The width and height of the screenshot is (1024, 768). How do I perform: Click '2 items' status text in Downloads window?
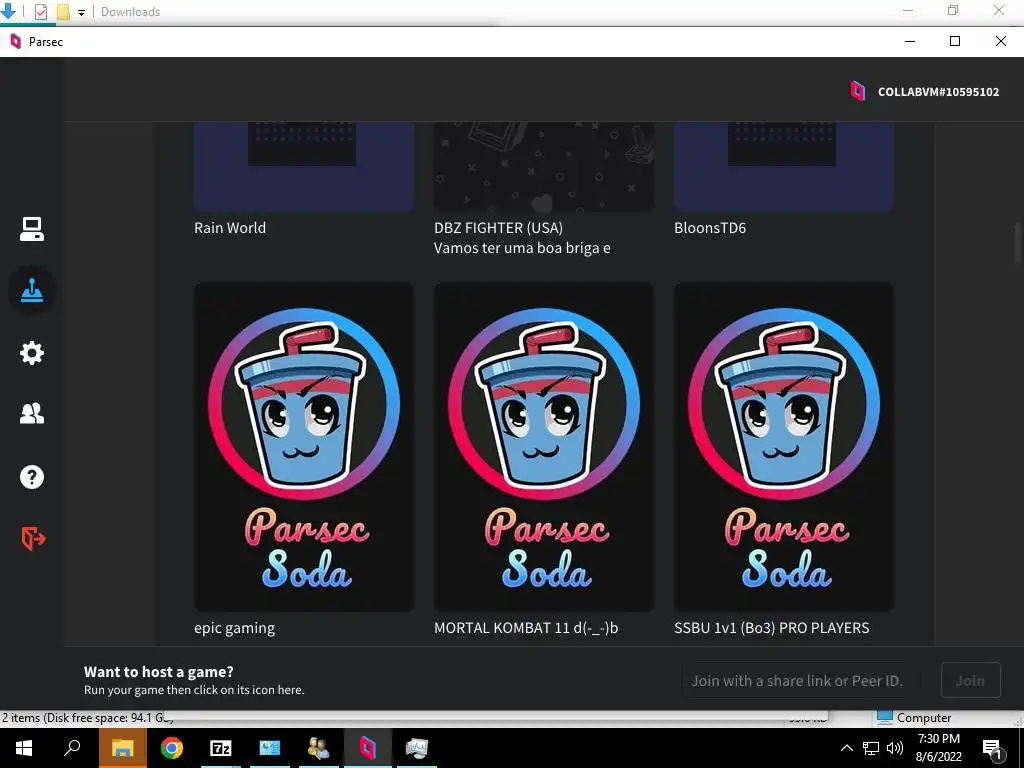21,718
